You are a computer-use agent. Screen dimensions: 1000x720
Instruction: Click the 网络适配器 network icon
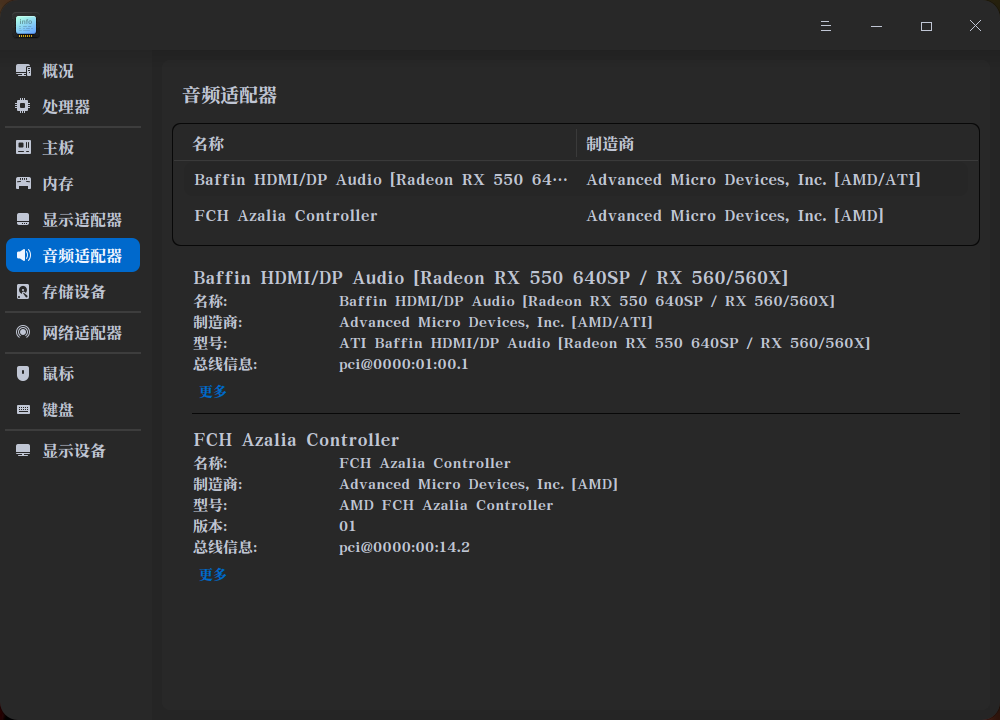pos(24,332)
